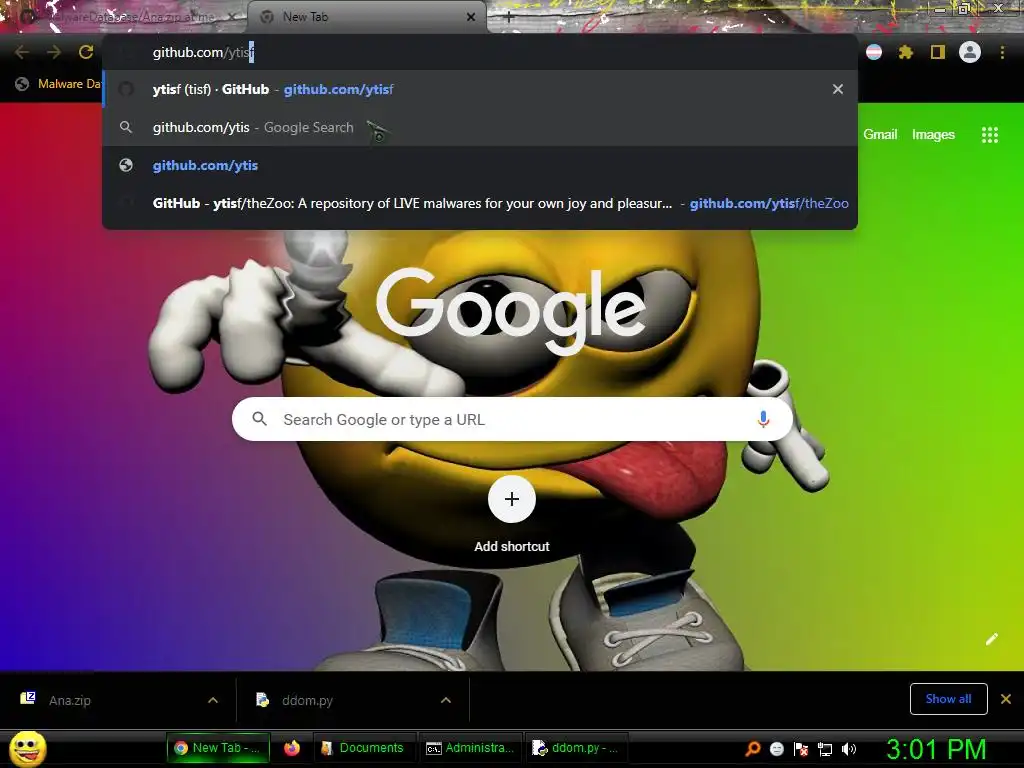Open the Extensions puzzle piece icon
The height and width of the screenshot is (768, 1024).
coord(905,52)
